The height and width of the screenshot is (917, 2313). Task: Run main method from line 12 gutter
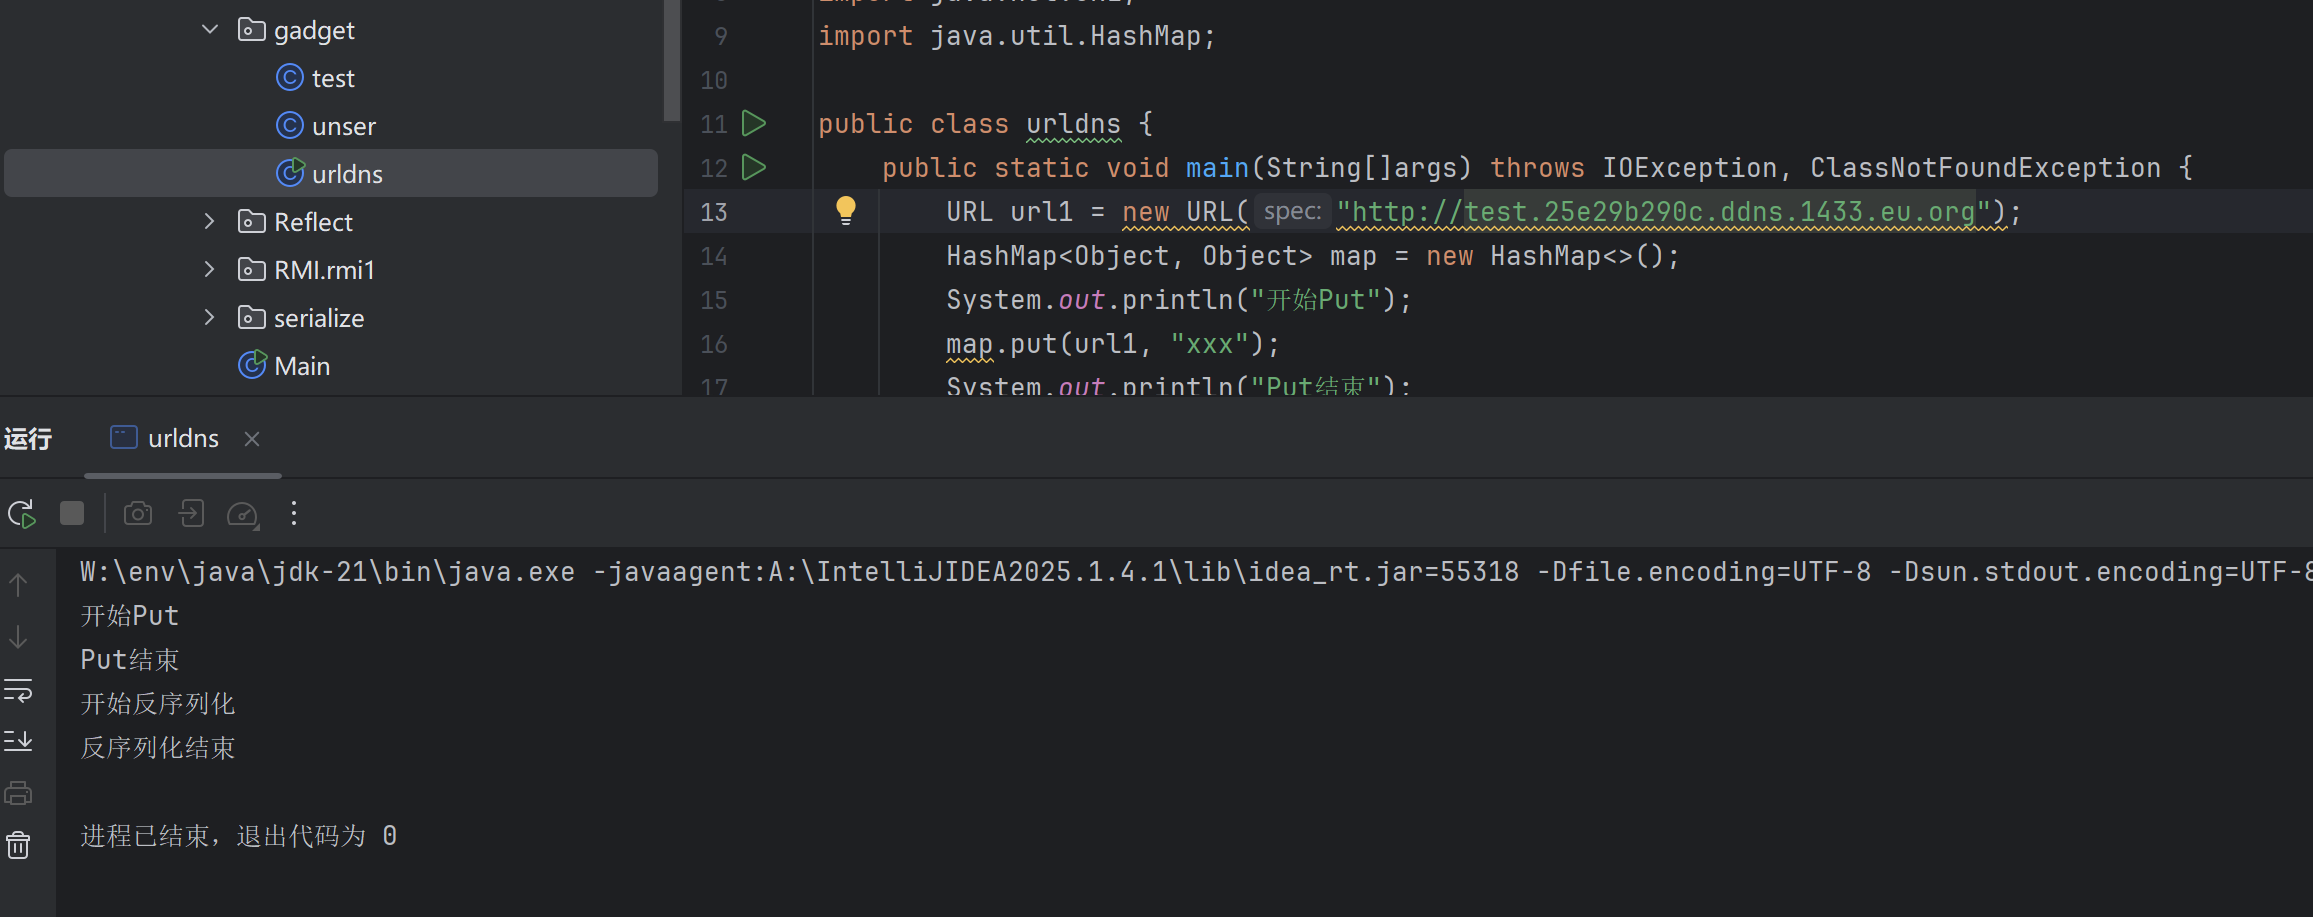click(754, 167)
